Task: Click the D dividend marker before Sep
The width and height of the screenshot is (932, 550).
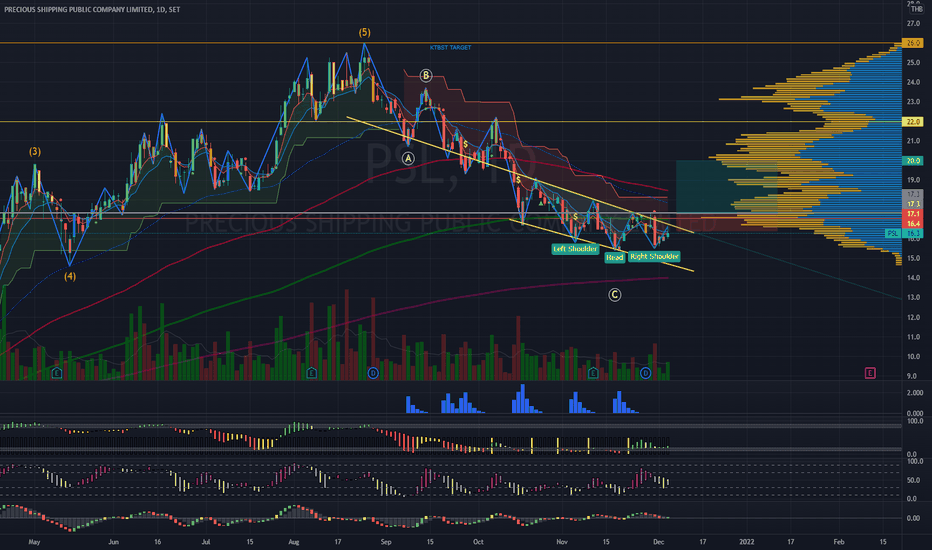Action: [373, 373]
